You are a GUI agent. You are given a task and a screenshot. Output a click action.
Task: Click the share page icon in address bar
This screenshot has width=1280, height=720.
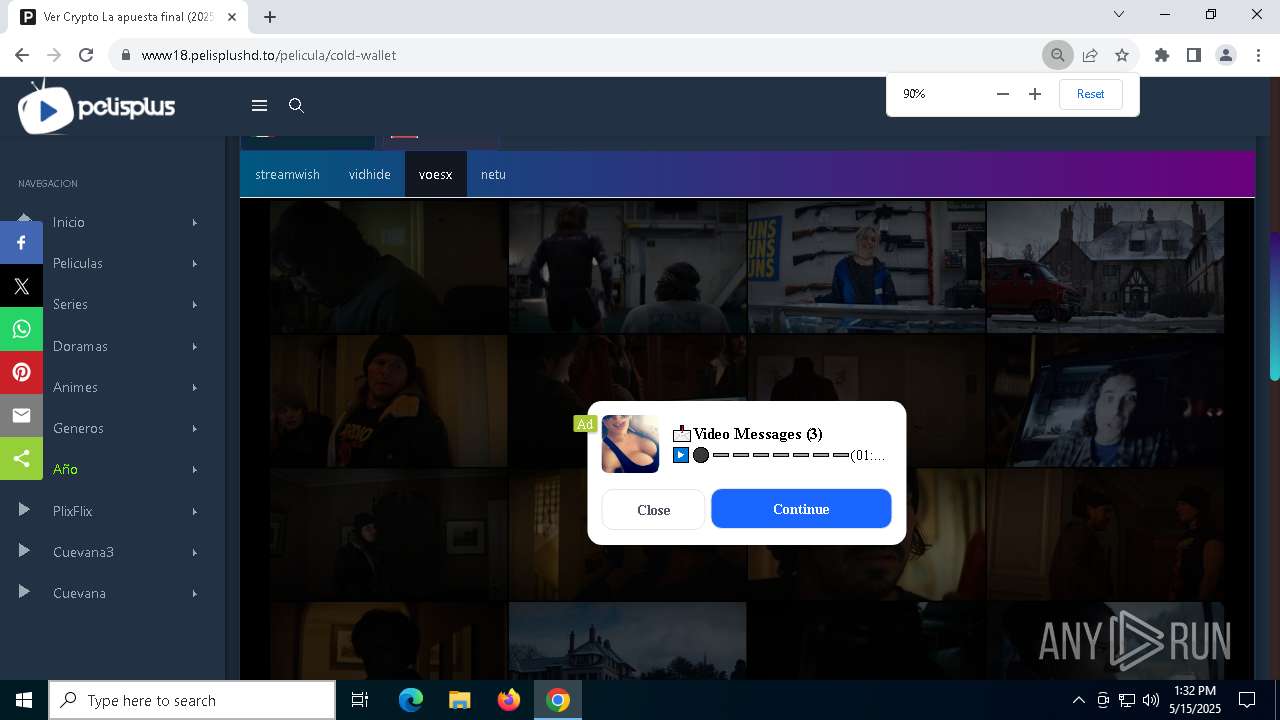[x=1090, y=55]
